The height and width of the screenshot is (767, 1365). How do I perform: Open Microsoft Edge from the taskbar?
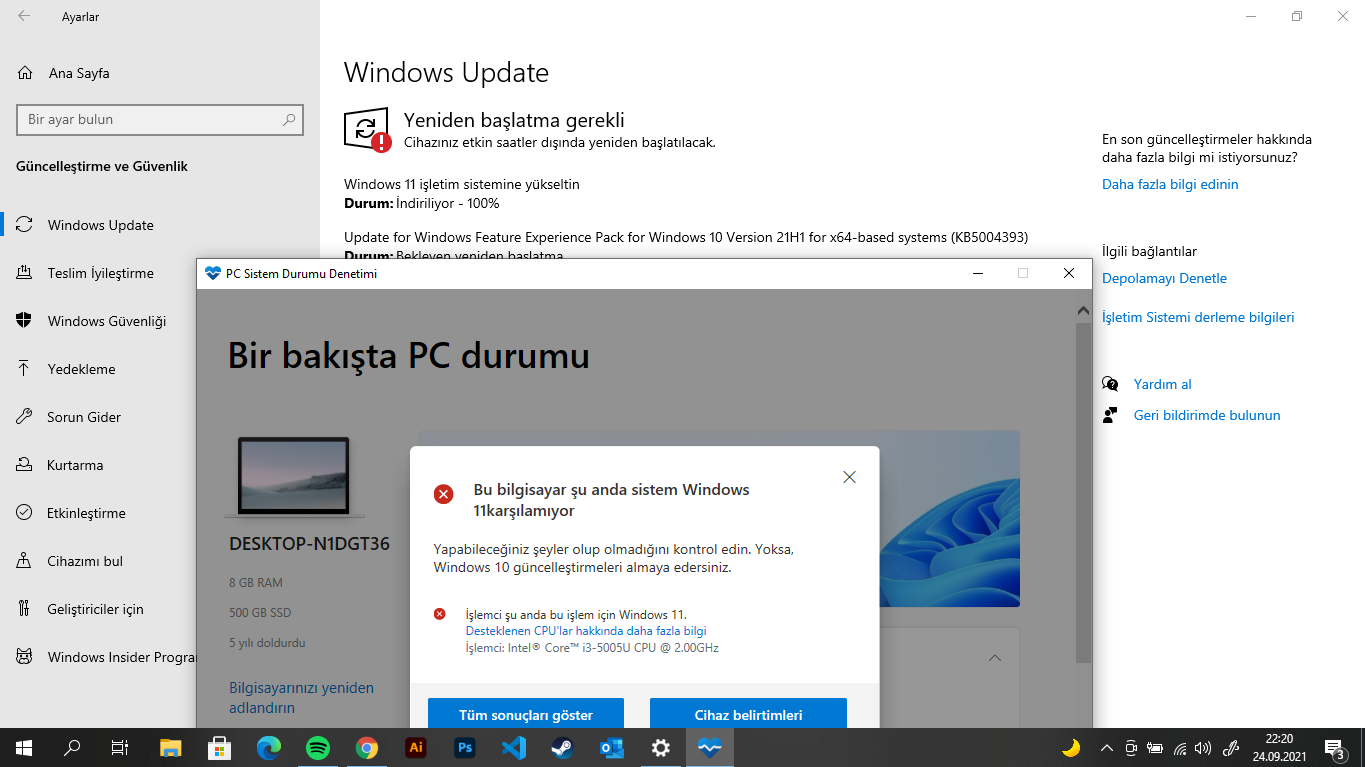[x=269, y=747]
